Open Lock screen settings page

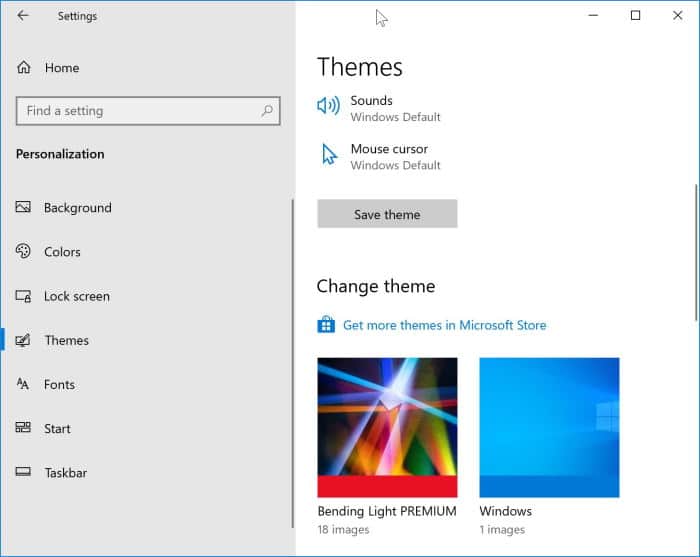tap(77, 296)
